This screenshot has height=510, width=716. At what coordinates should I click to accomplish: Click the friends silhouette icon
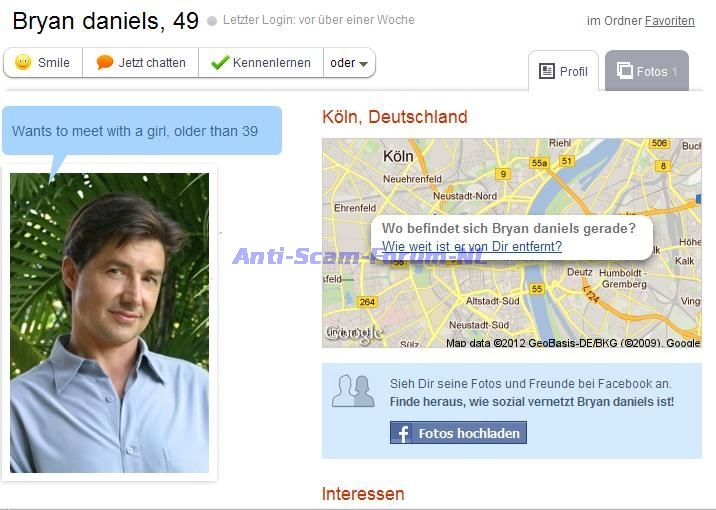point(353,392)
